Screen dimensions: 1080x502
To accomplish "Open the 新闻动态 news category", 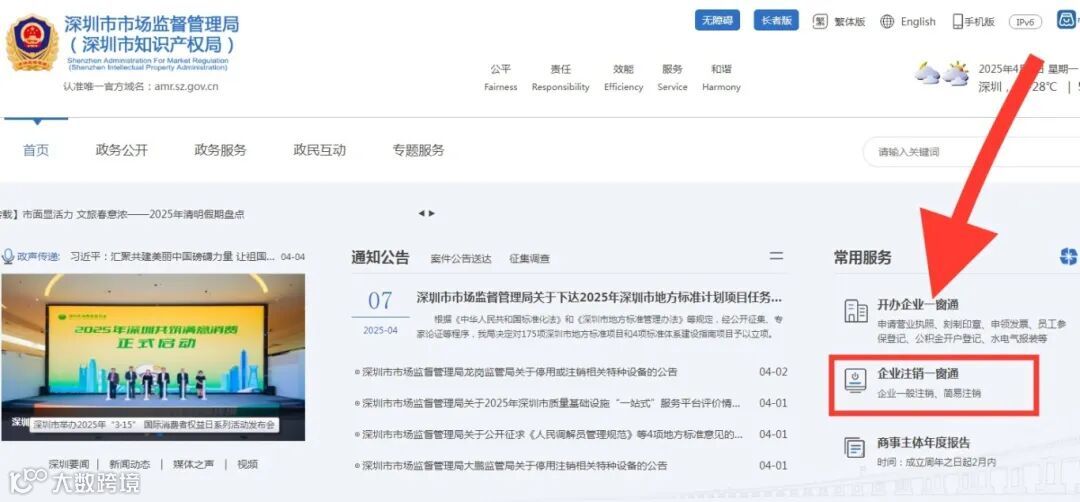I will pos(129,464).
